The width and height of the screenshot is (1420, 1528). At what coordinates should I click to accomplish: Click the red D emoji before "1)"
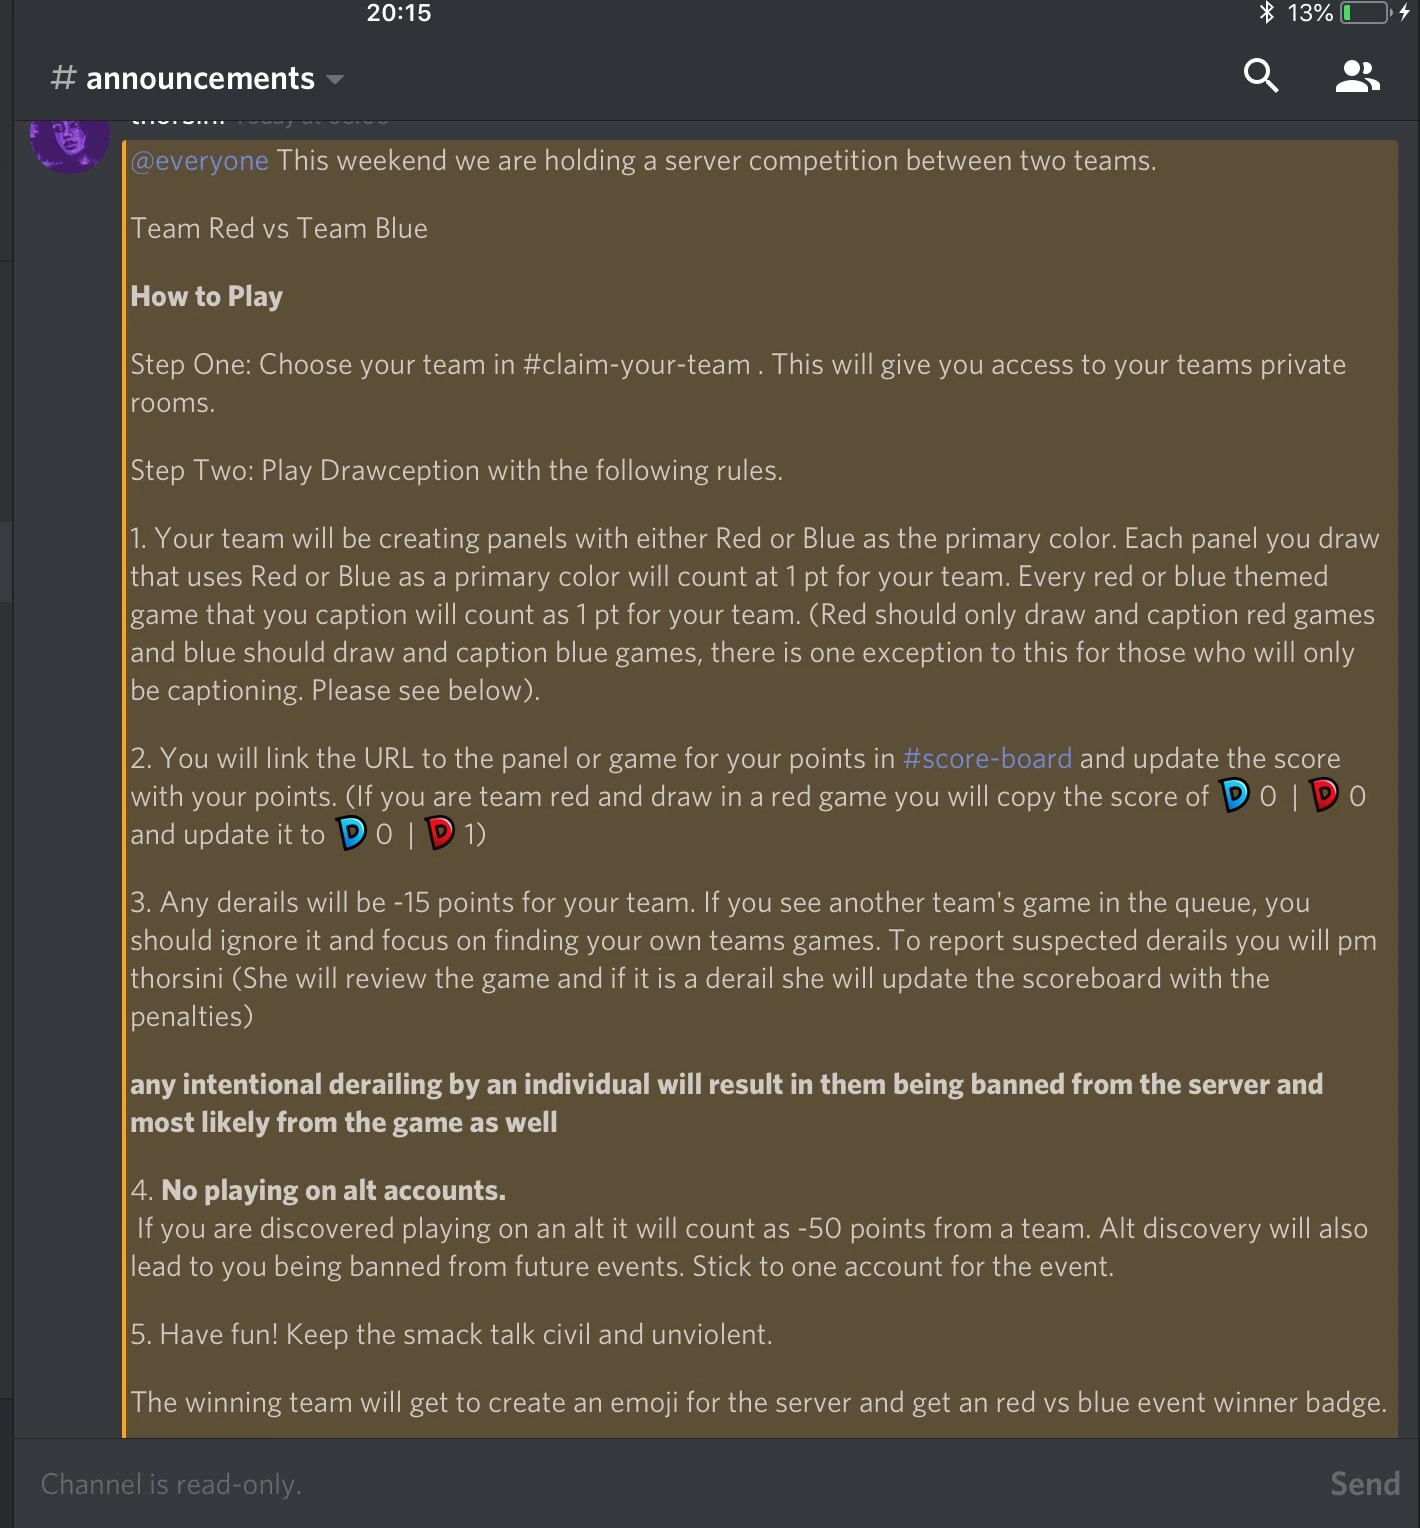[x=440, y=834]
